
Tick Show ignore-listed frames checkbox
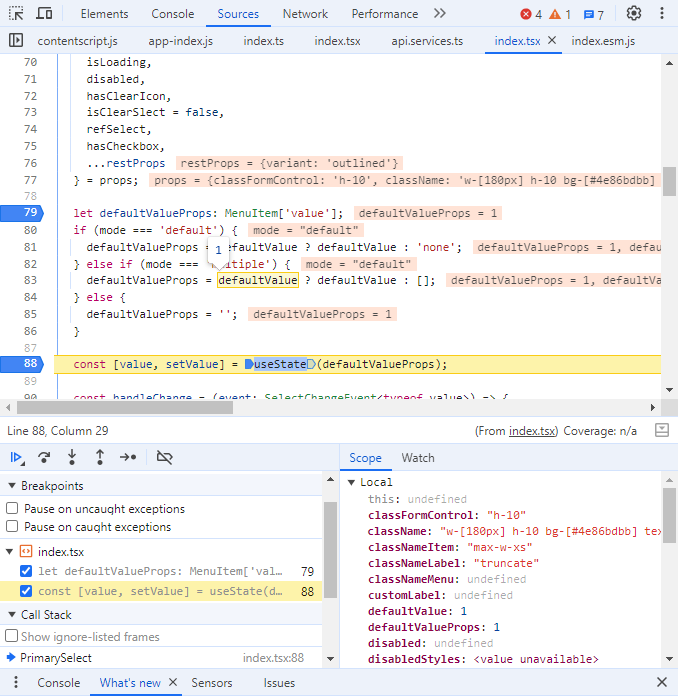(x=12, y=637)
